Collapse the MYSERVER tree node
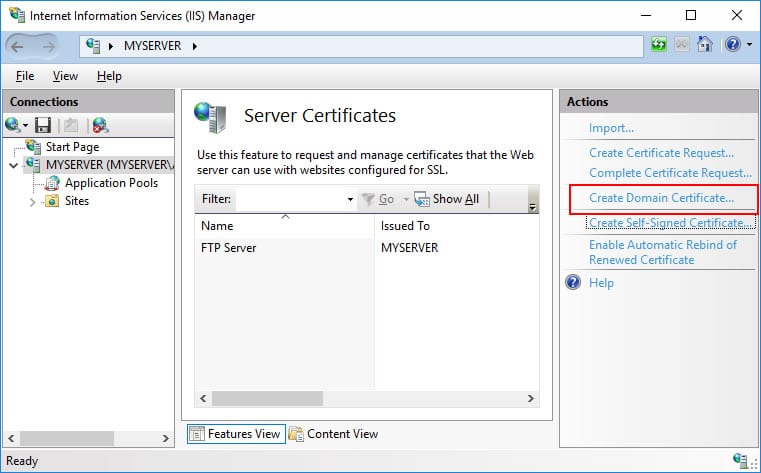 point(14,165)
